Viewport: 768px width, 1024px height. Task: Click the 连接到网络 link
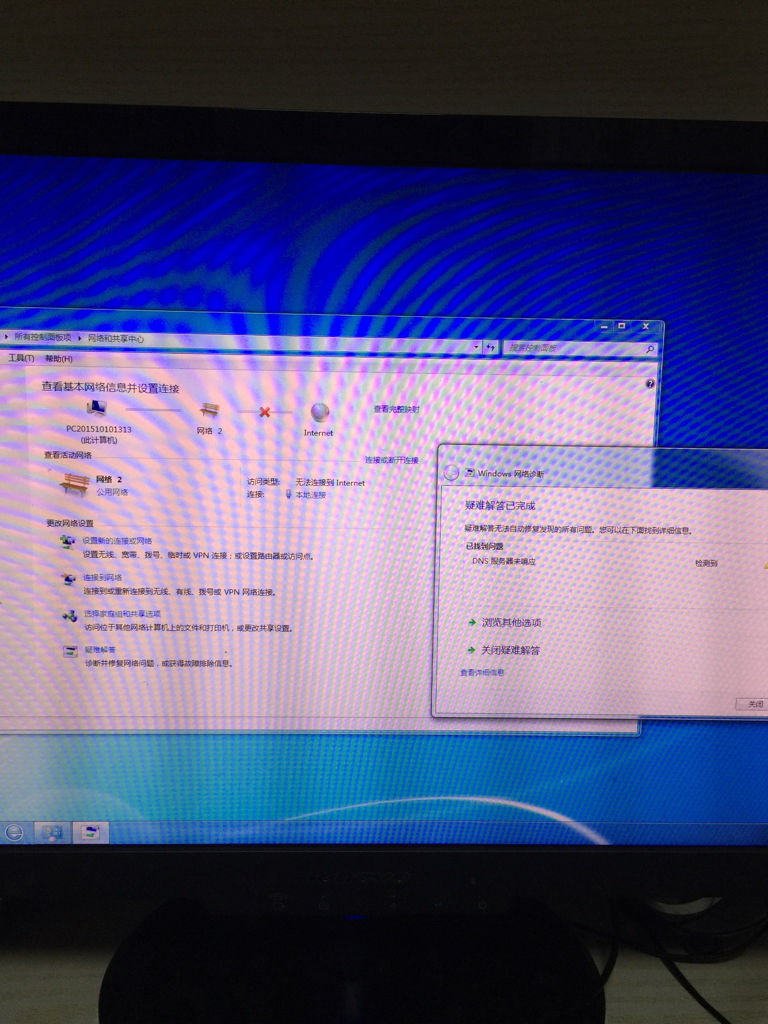click(x=103, y=577)
